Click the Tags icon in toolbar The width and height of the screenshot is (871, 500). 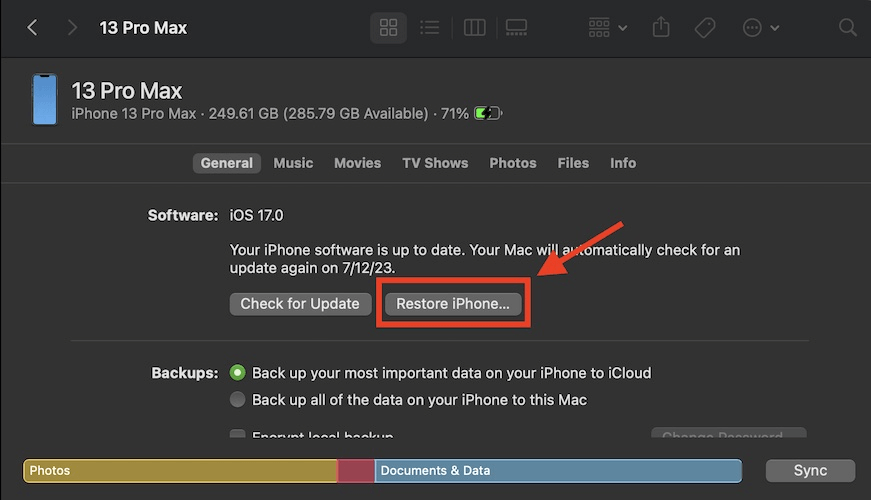point(705,28)
